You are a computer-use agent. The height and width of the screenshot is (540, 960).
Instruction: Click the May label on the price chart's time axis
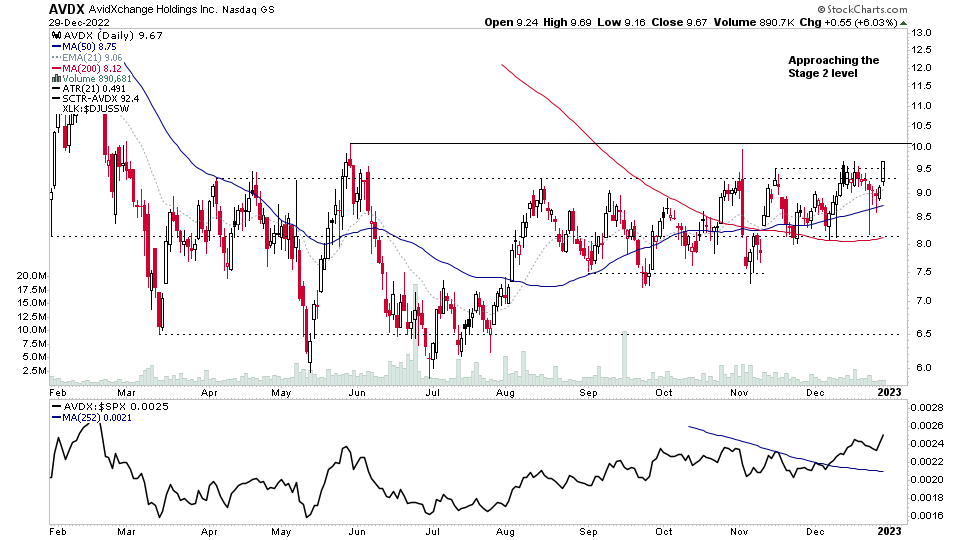(281, 392)
